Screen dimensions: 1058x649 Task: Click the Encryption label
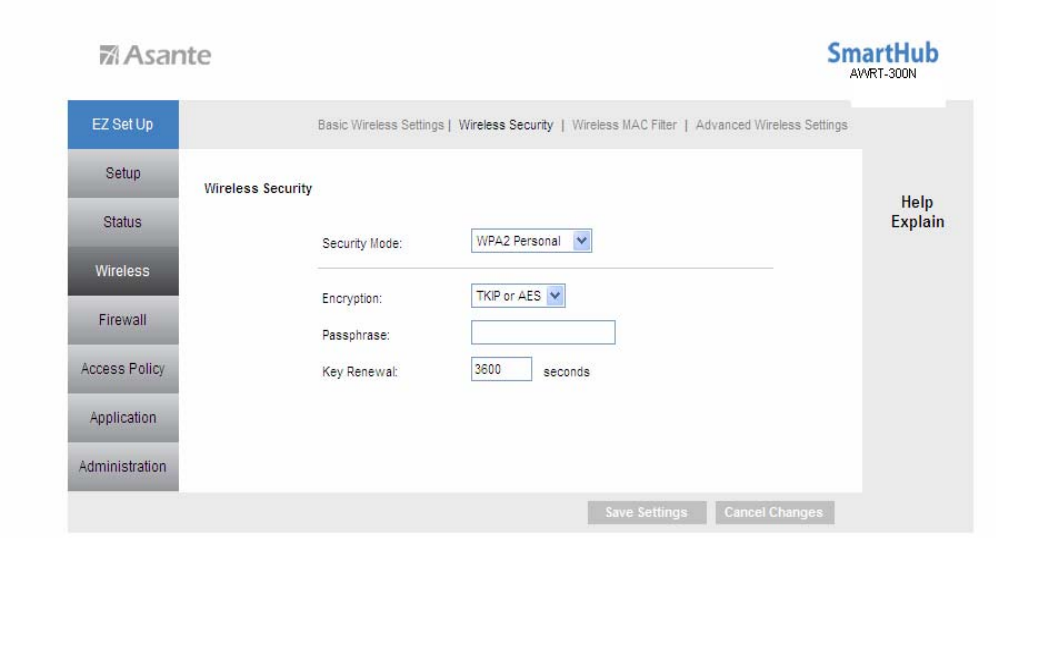click(x=352, y=298)
